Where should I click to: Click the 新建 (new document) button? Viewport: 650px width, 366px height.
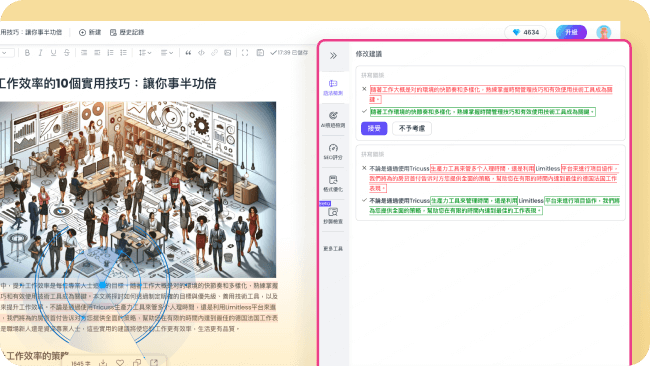click(90, 32)
